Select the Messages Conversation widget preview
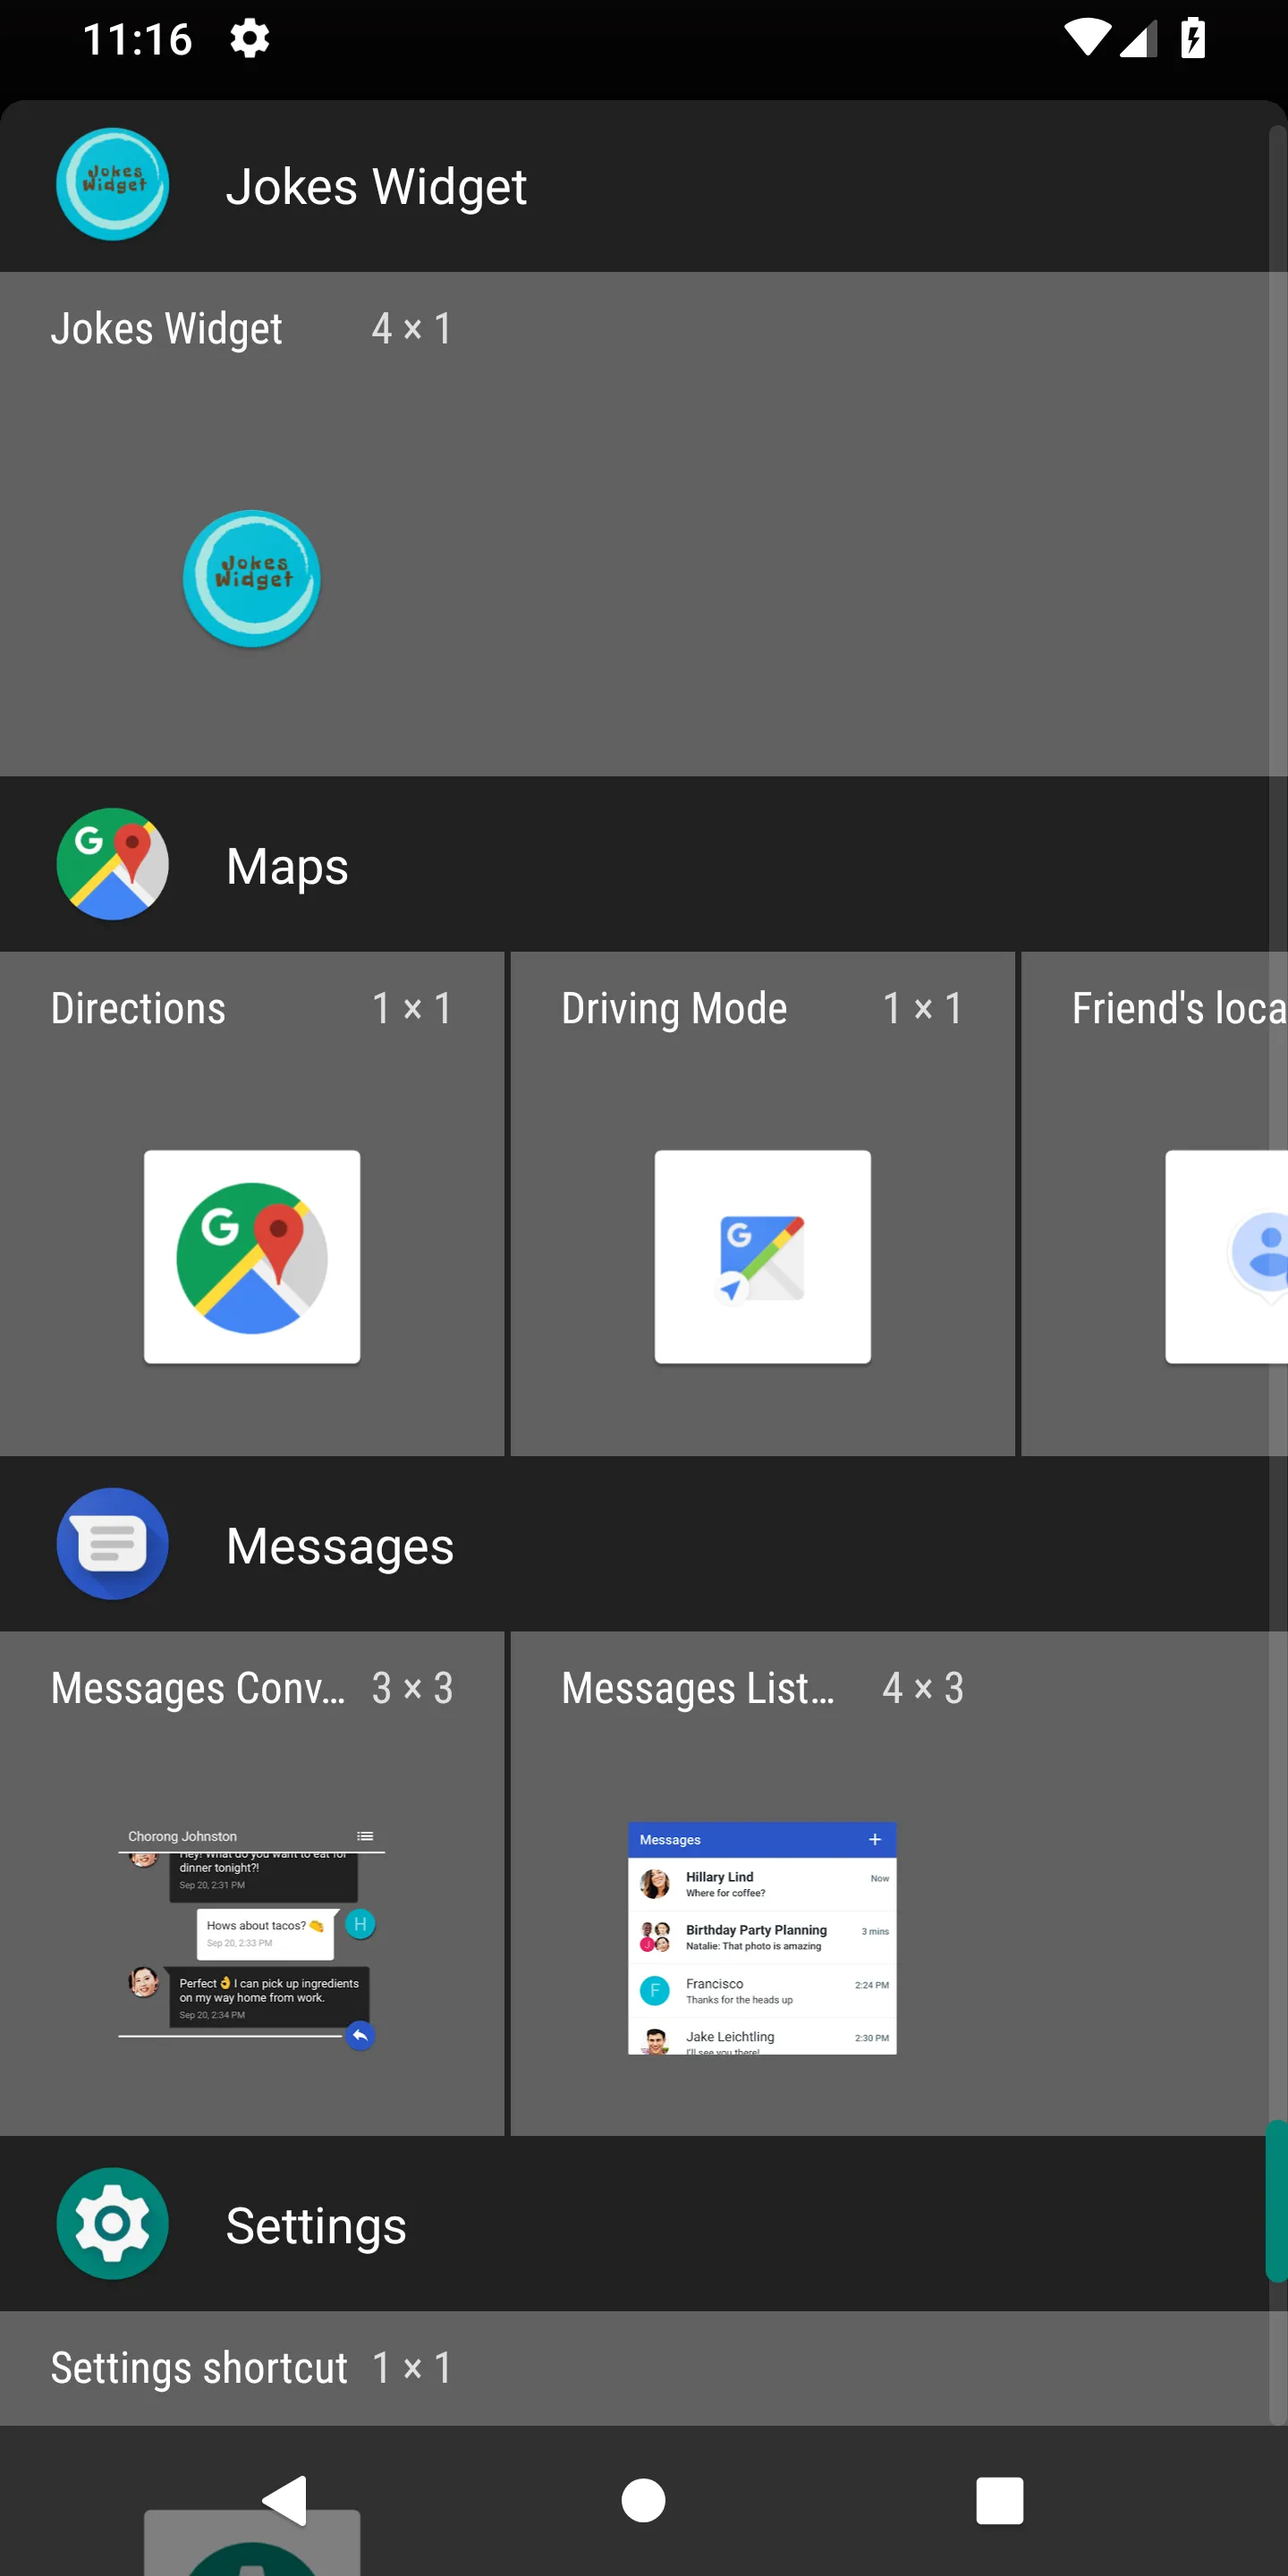The image size is (1288, 2576). click(252, 1937)
